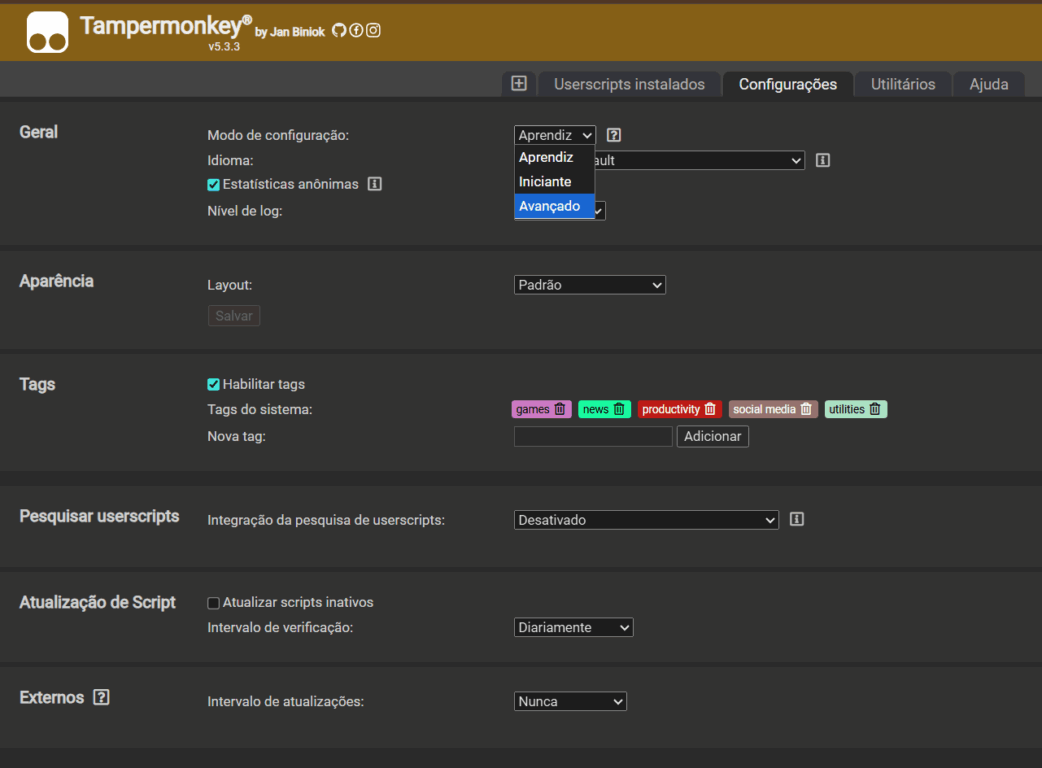Viewport: 1042px width, 768px height.
Task: Click the Salvar button
Action: pyautogui.click(x=234, y=316)
